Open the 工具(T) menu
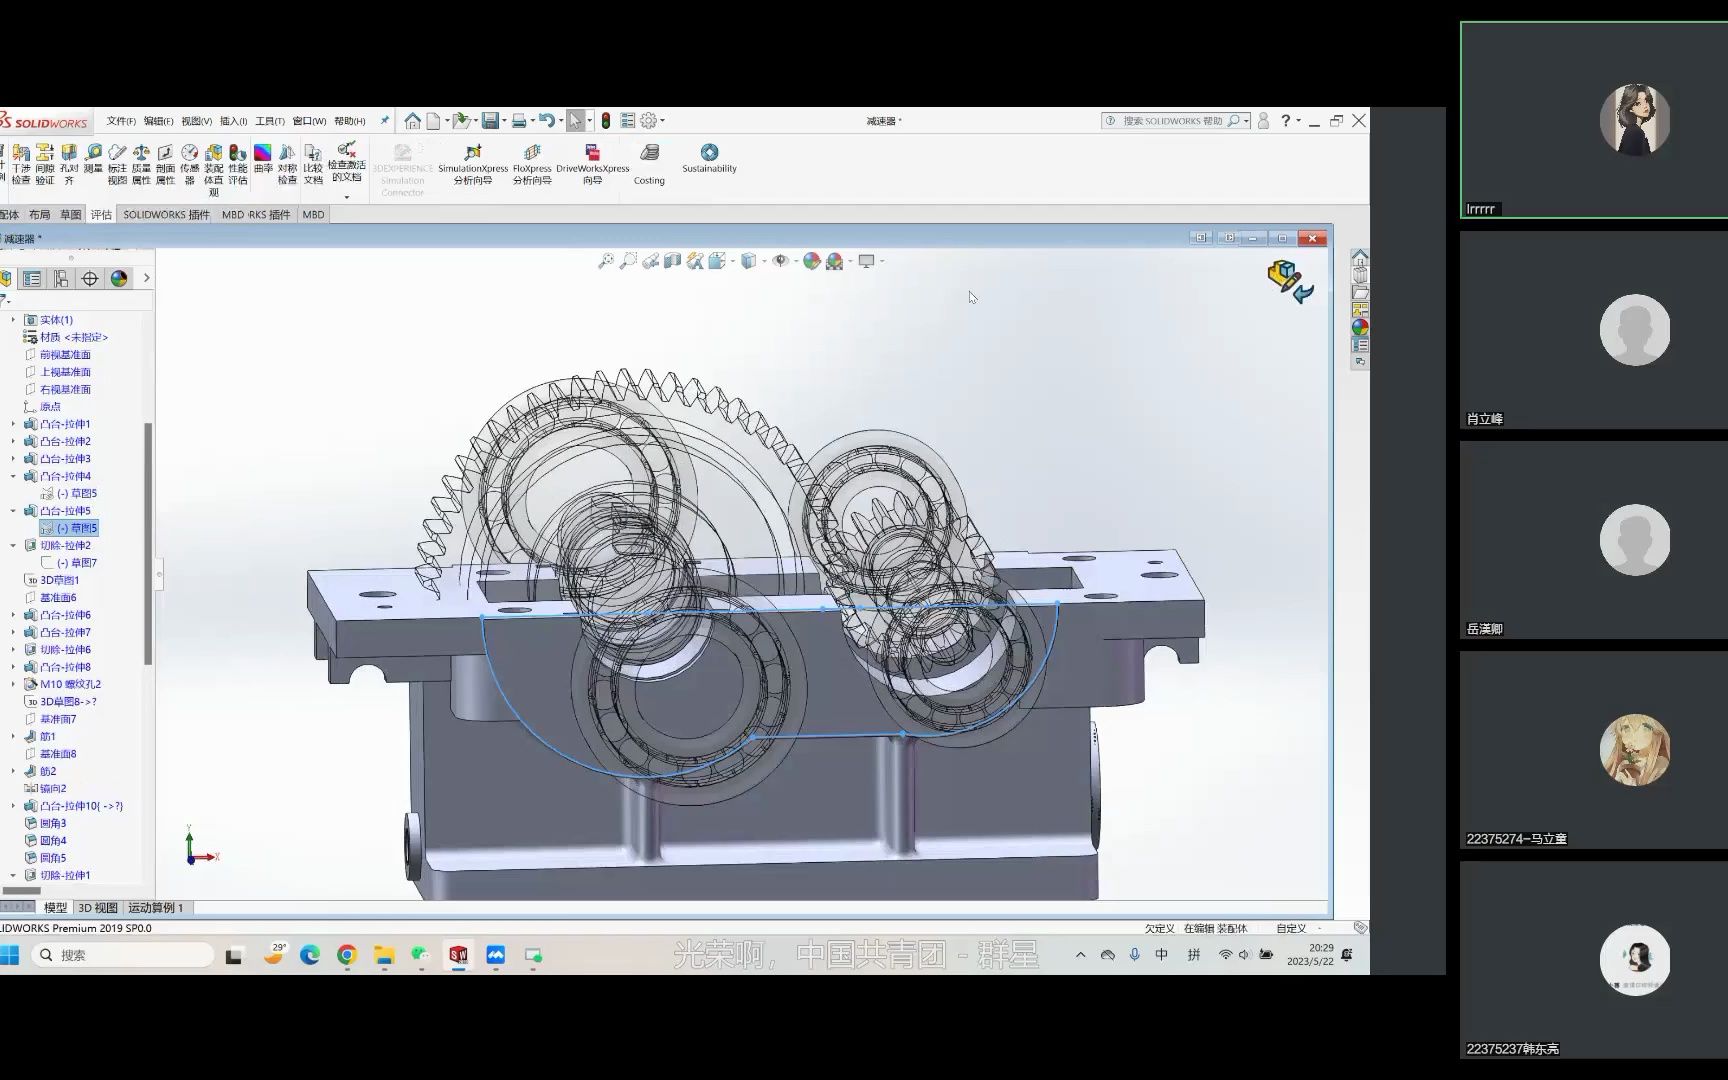This screenshot has height=1080, width=1728. [x=270, y=121]
